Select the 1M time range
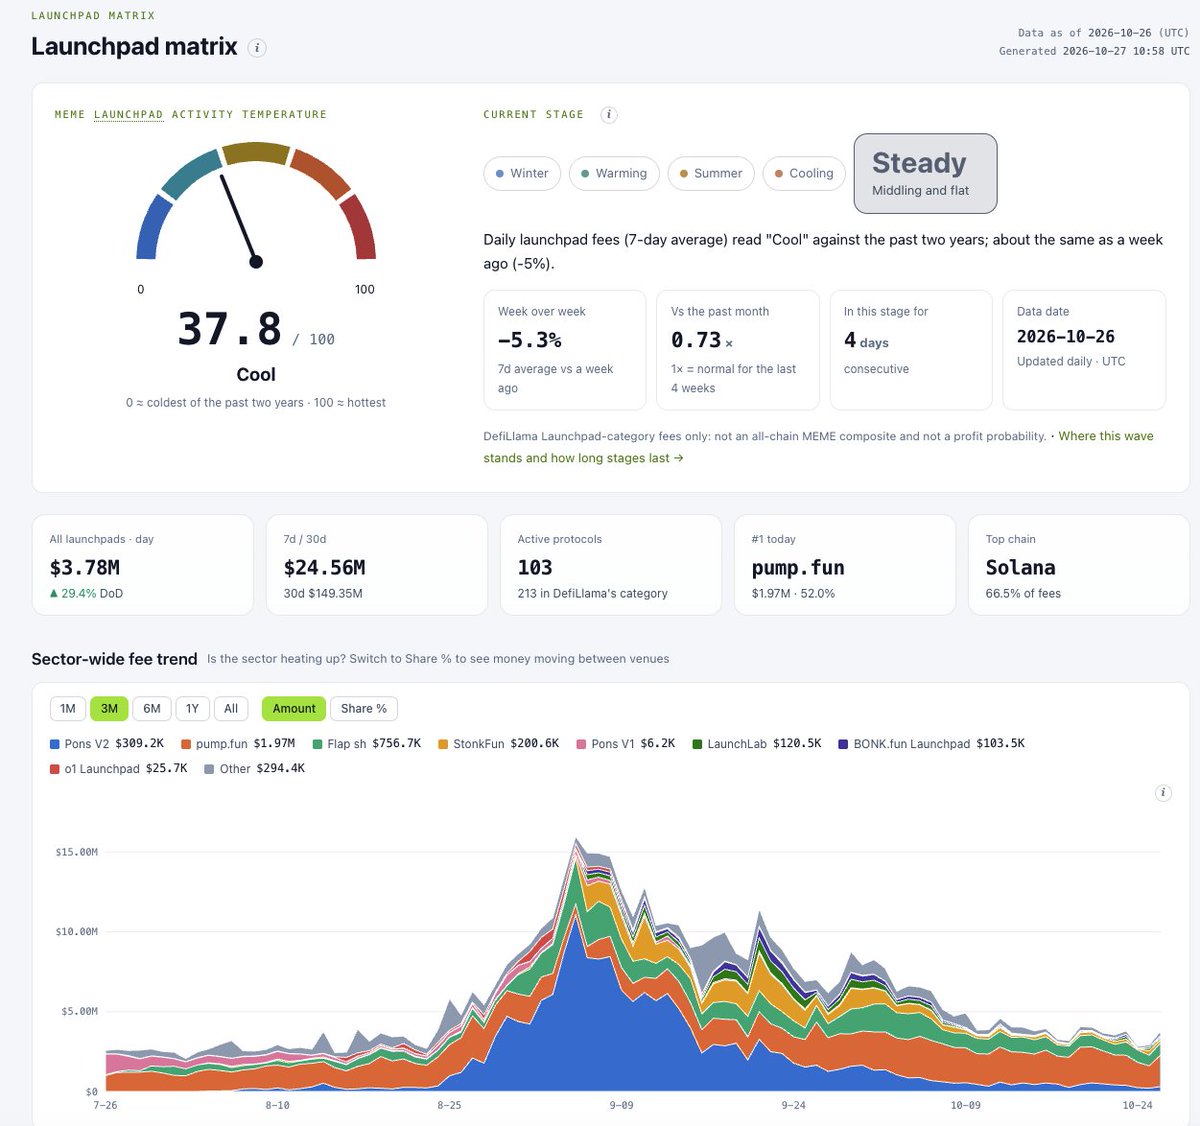This screenshot has width=1200, height=1126. coord(68,709)
